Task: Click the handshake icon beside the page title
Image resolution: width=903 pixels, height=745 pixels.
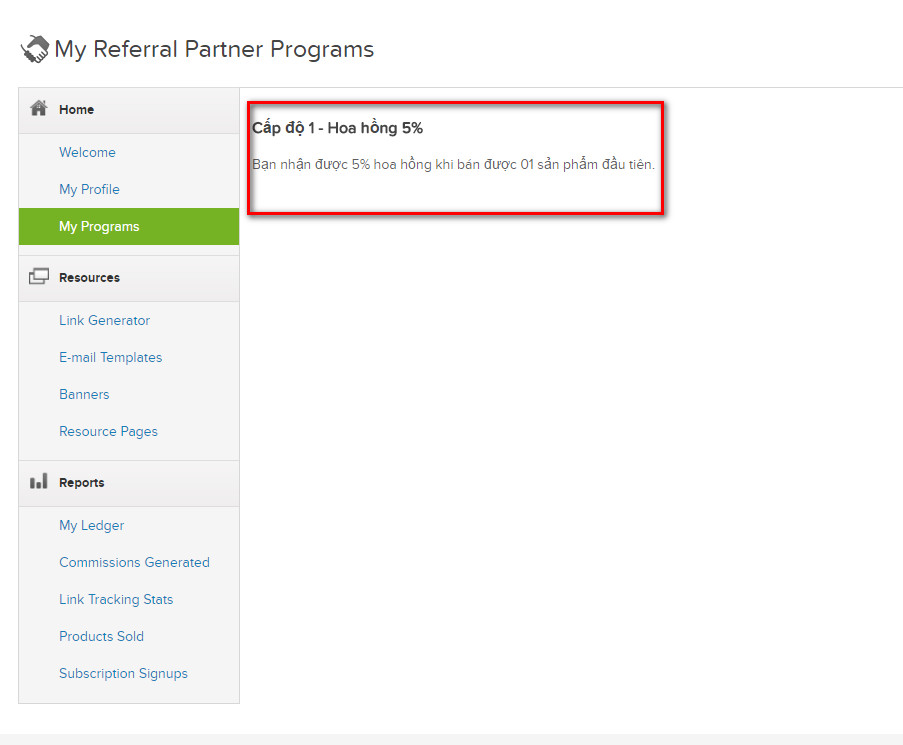Action: [35, 49]
